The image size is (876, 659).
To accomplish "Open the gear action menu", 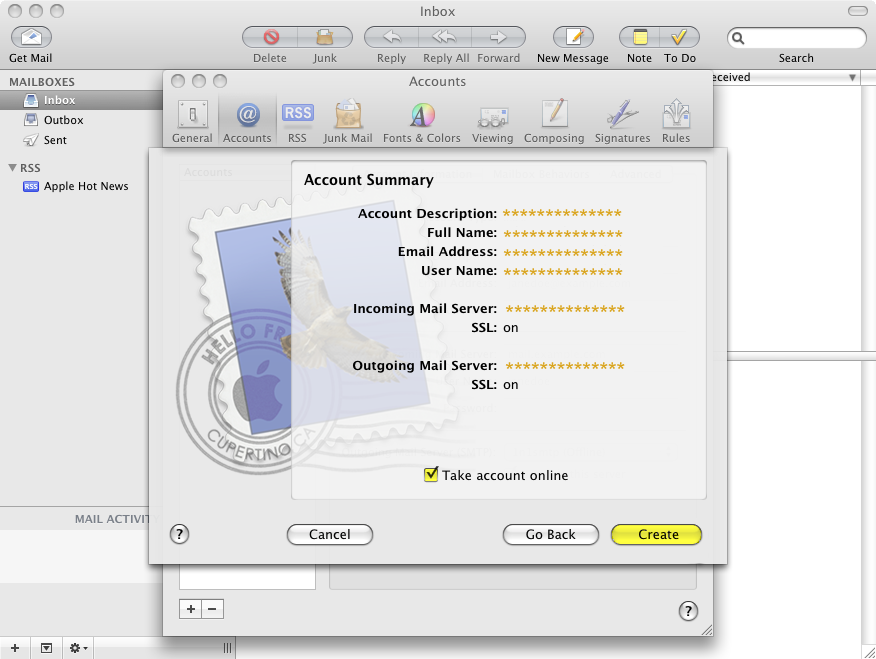I will click(78, 648).
